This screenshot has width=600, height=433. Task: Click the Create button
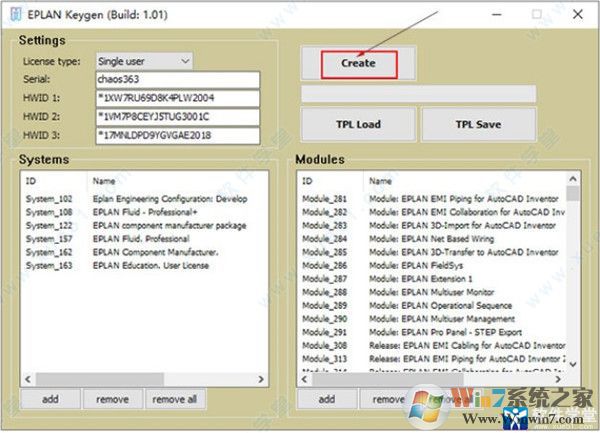tap(359, 63)
